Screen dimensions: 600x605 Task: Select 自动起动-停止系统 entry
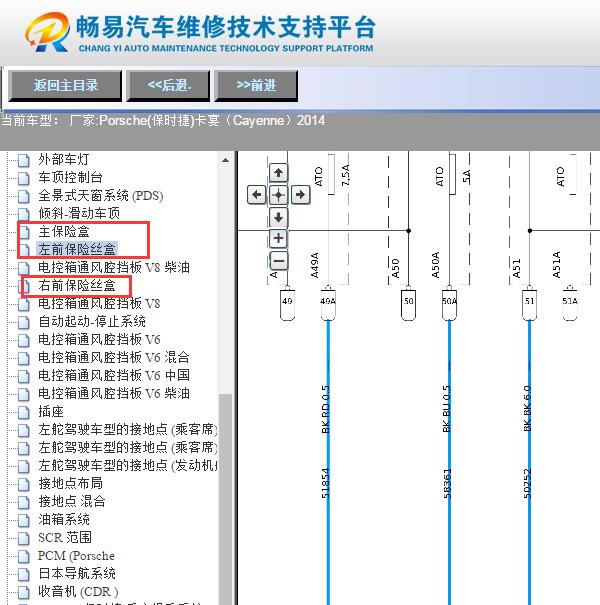coord(92,321)
